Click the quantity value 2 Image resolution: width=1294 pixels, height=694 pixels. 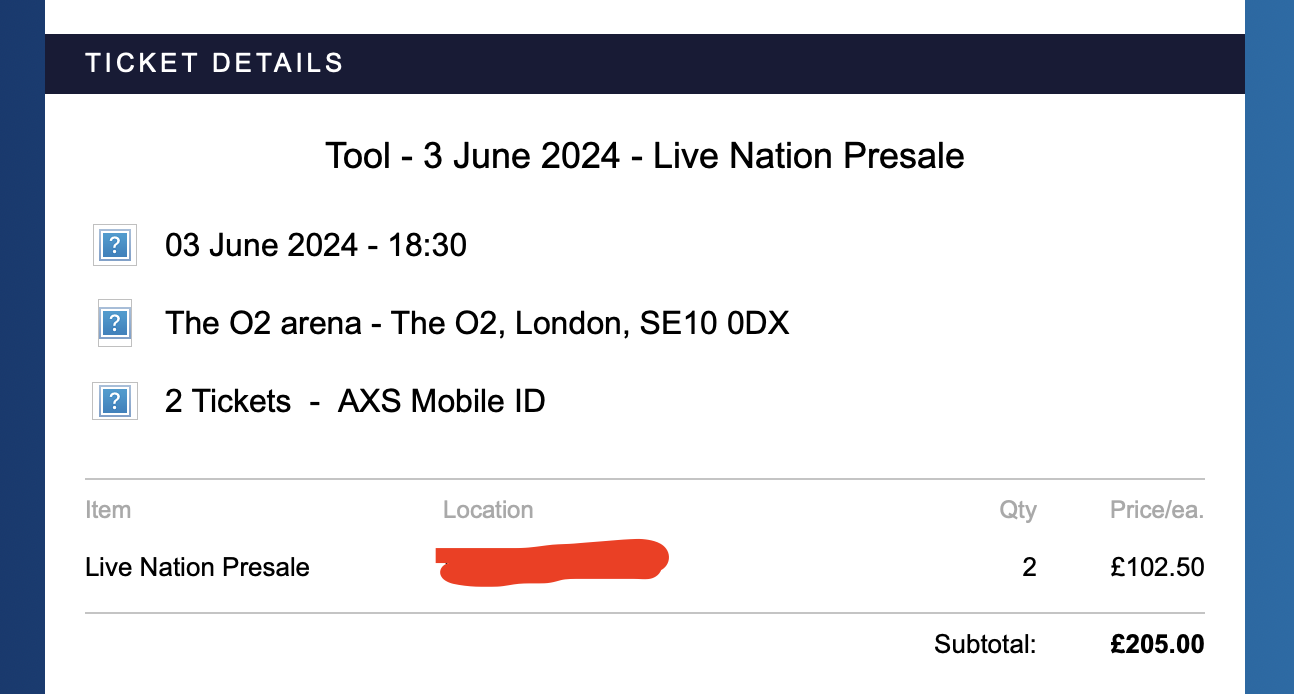(x=1029, y=568)
